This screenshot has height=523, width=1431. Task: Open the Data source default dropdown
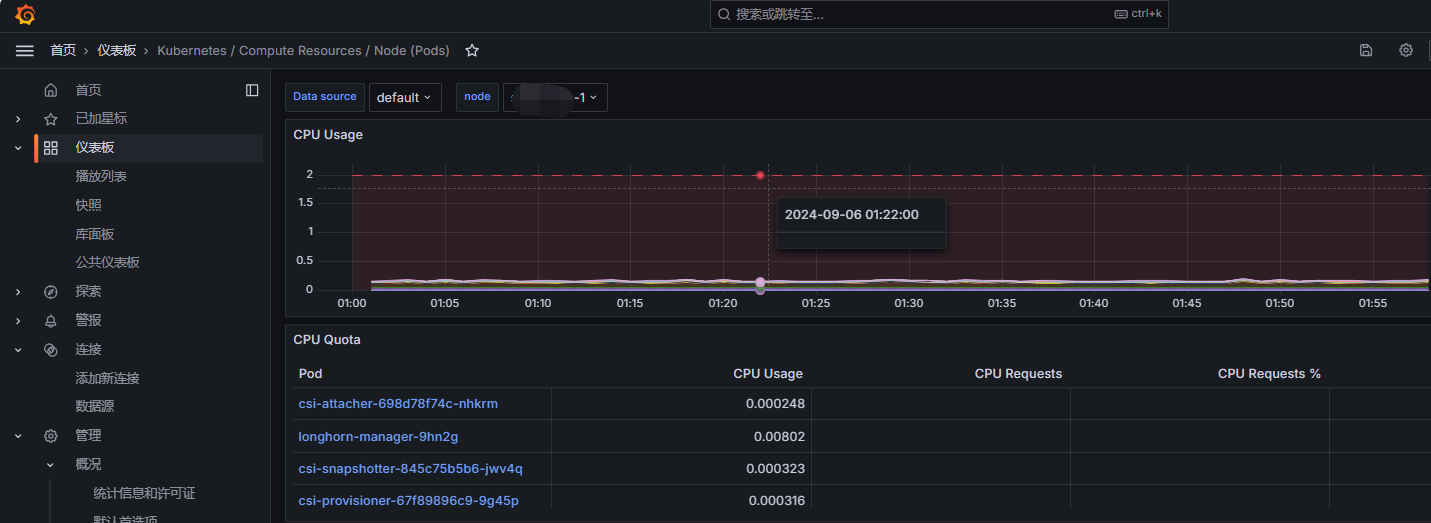pos(405,97)
